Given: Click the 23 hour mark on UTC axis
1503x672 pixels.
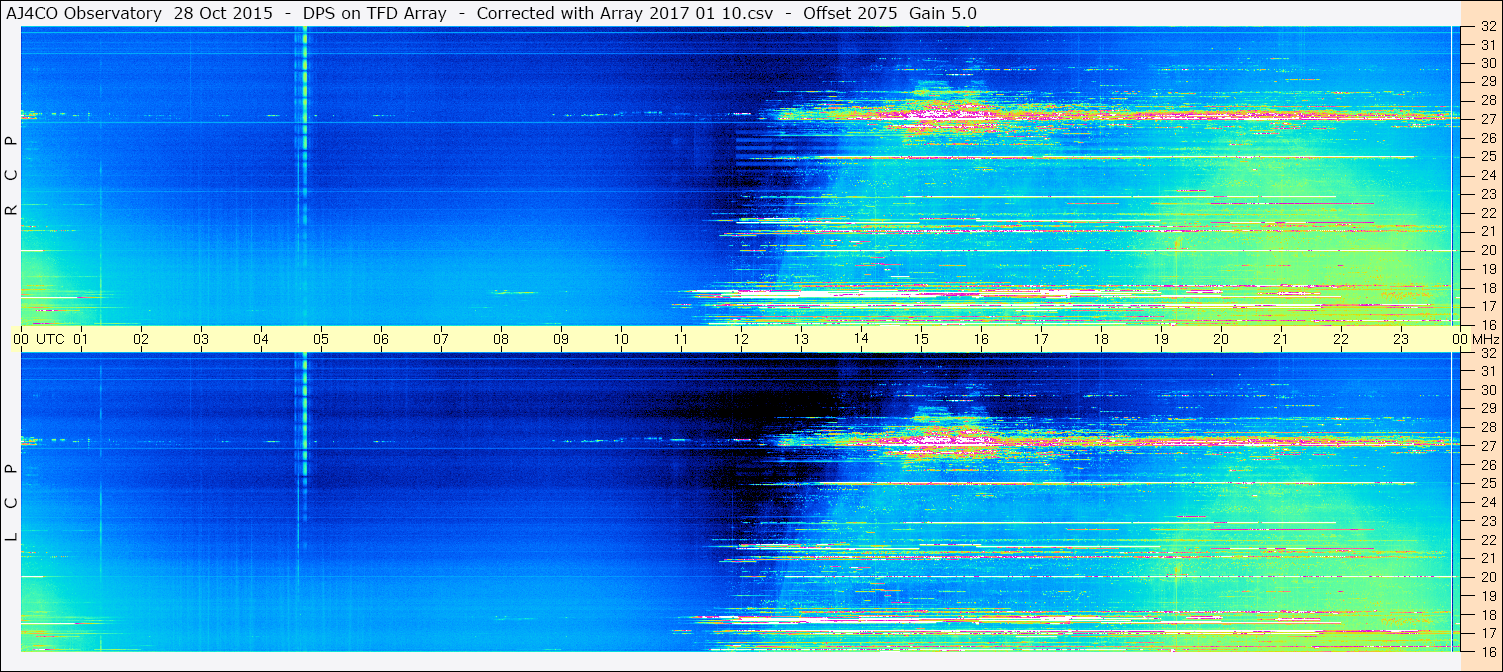Looking at the screenshot, I should pyautogui.click(x=1401, y=339).
